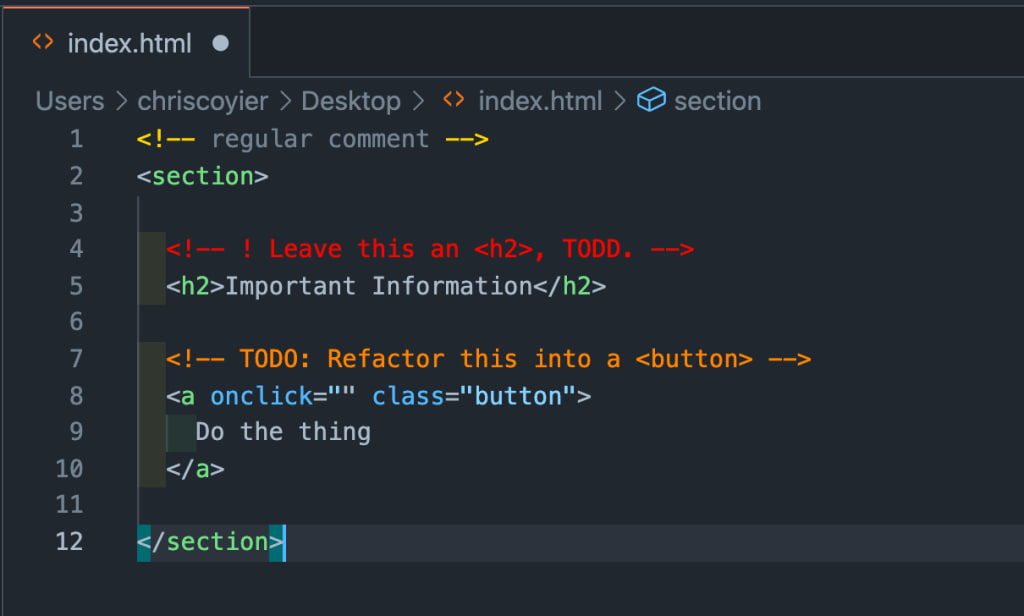The width and height of the screenshot is (1024, 616).
Task: Click the HTML file icon in the index.html tab
Action: point(42,43)
